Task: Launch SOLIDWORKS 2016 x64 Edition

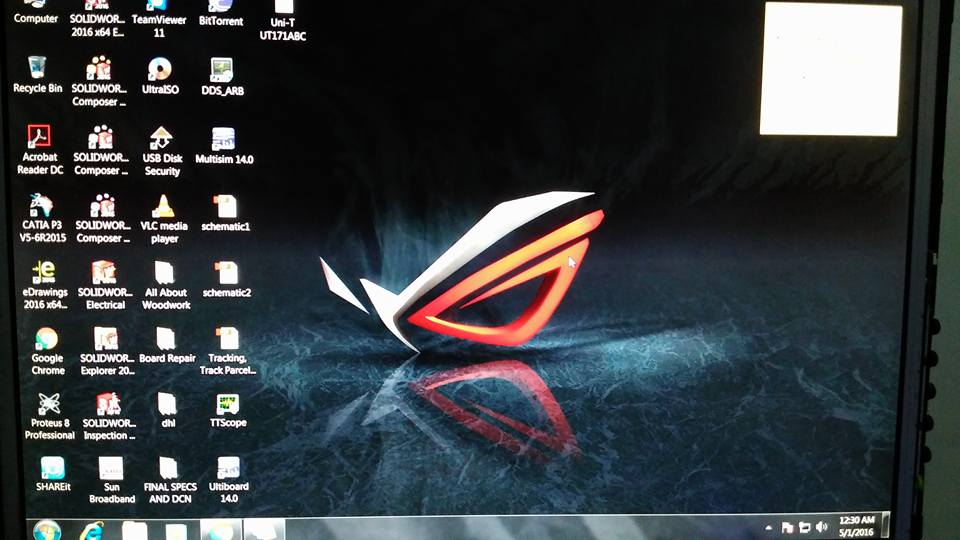Action: (x=97, y=18)
